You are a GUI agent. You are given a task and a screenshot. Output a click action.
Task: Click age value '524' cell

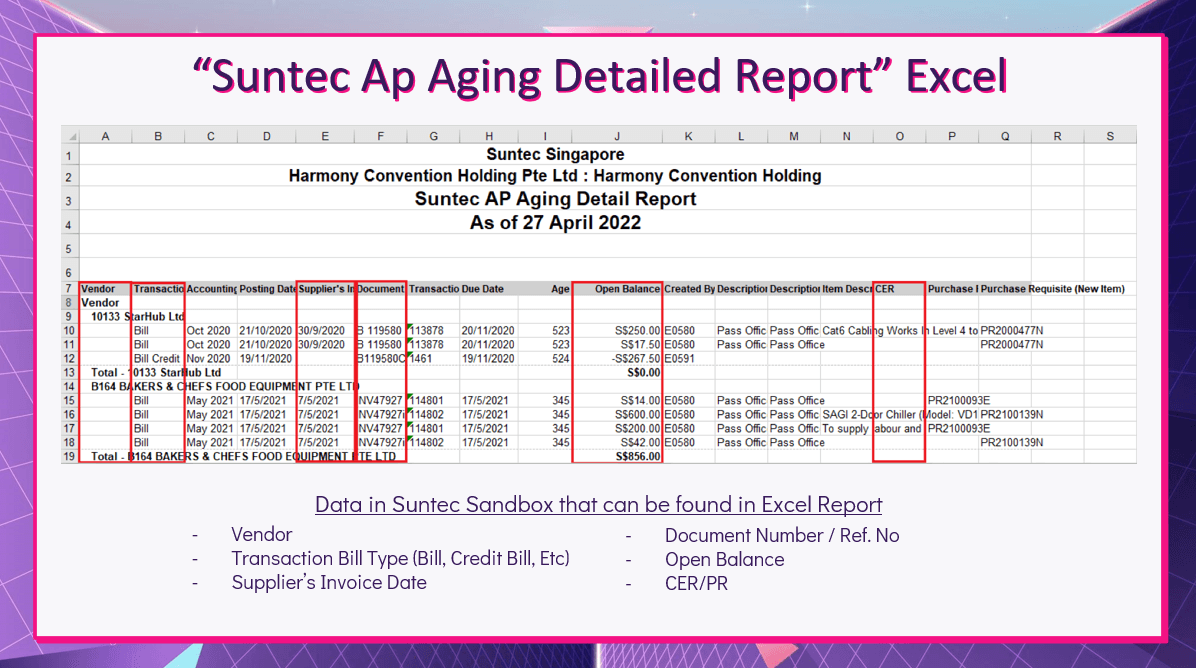[x=561, y=358]
